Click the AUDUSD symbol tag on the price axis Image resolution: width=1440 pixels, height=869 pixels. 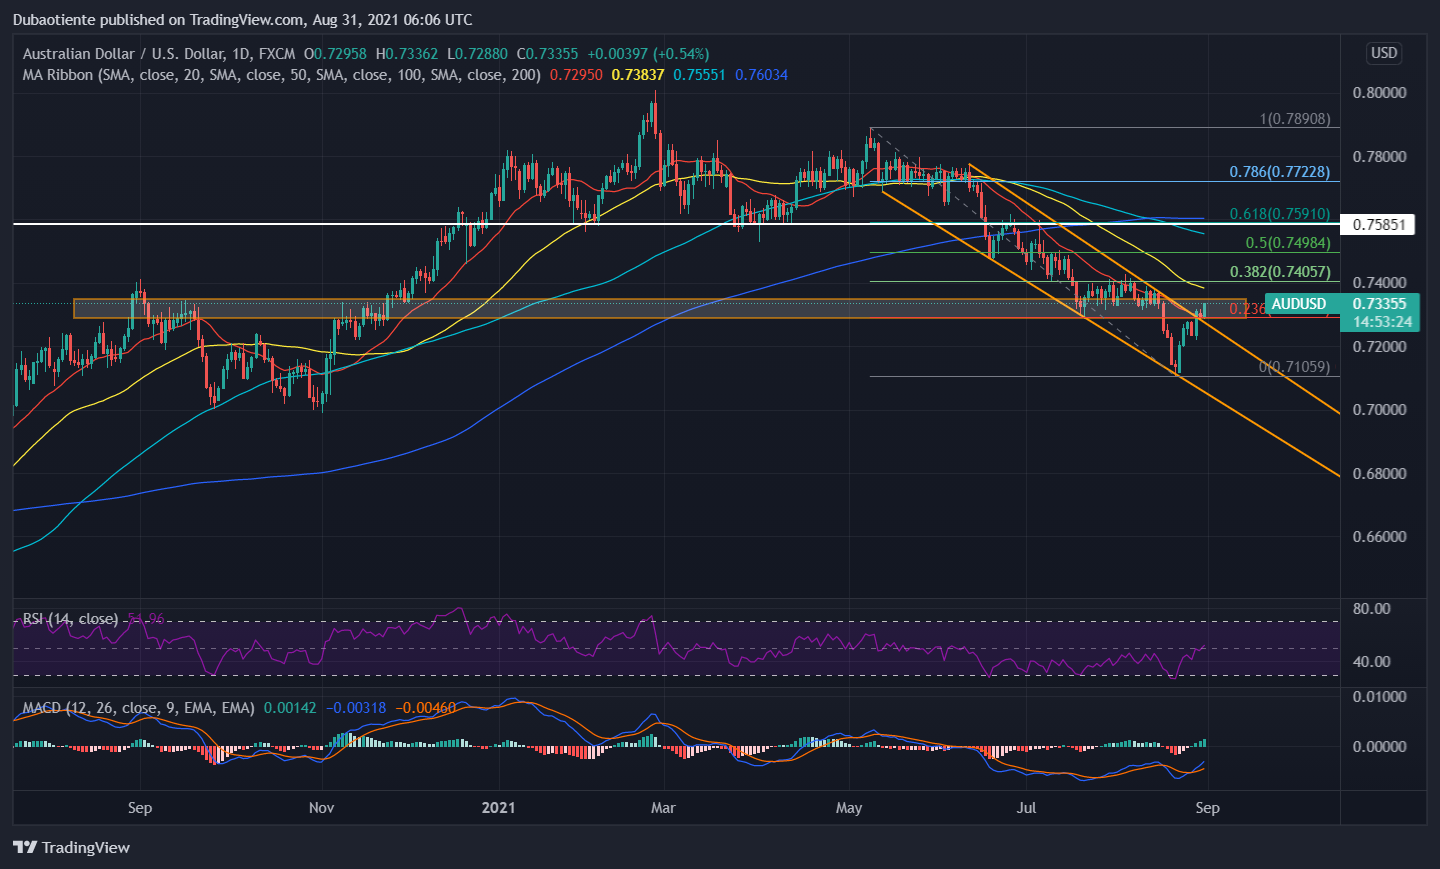pyautogui.click(x=1299, y=304)
